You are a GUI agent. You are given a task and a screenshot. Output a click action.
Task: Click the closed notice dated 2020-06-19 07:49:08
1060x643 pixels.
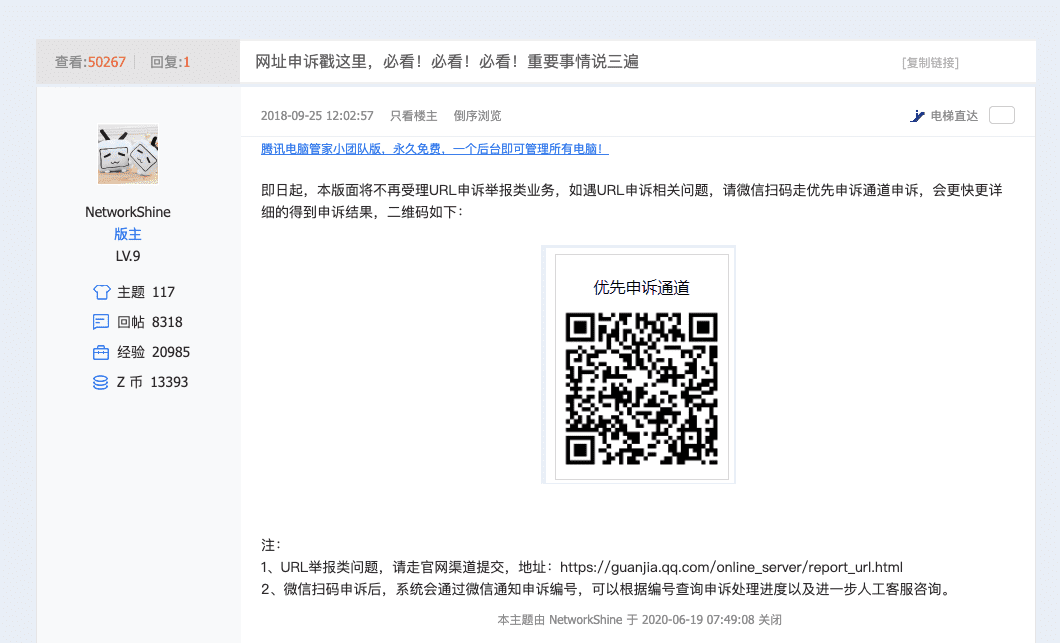pos(640,620)
